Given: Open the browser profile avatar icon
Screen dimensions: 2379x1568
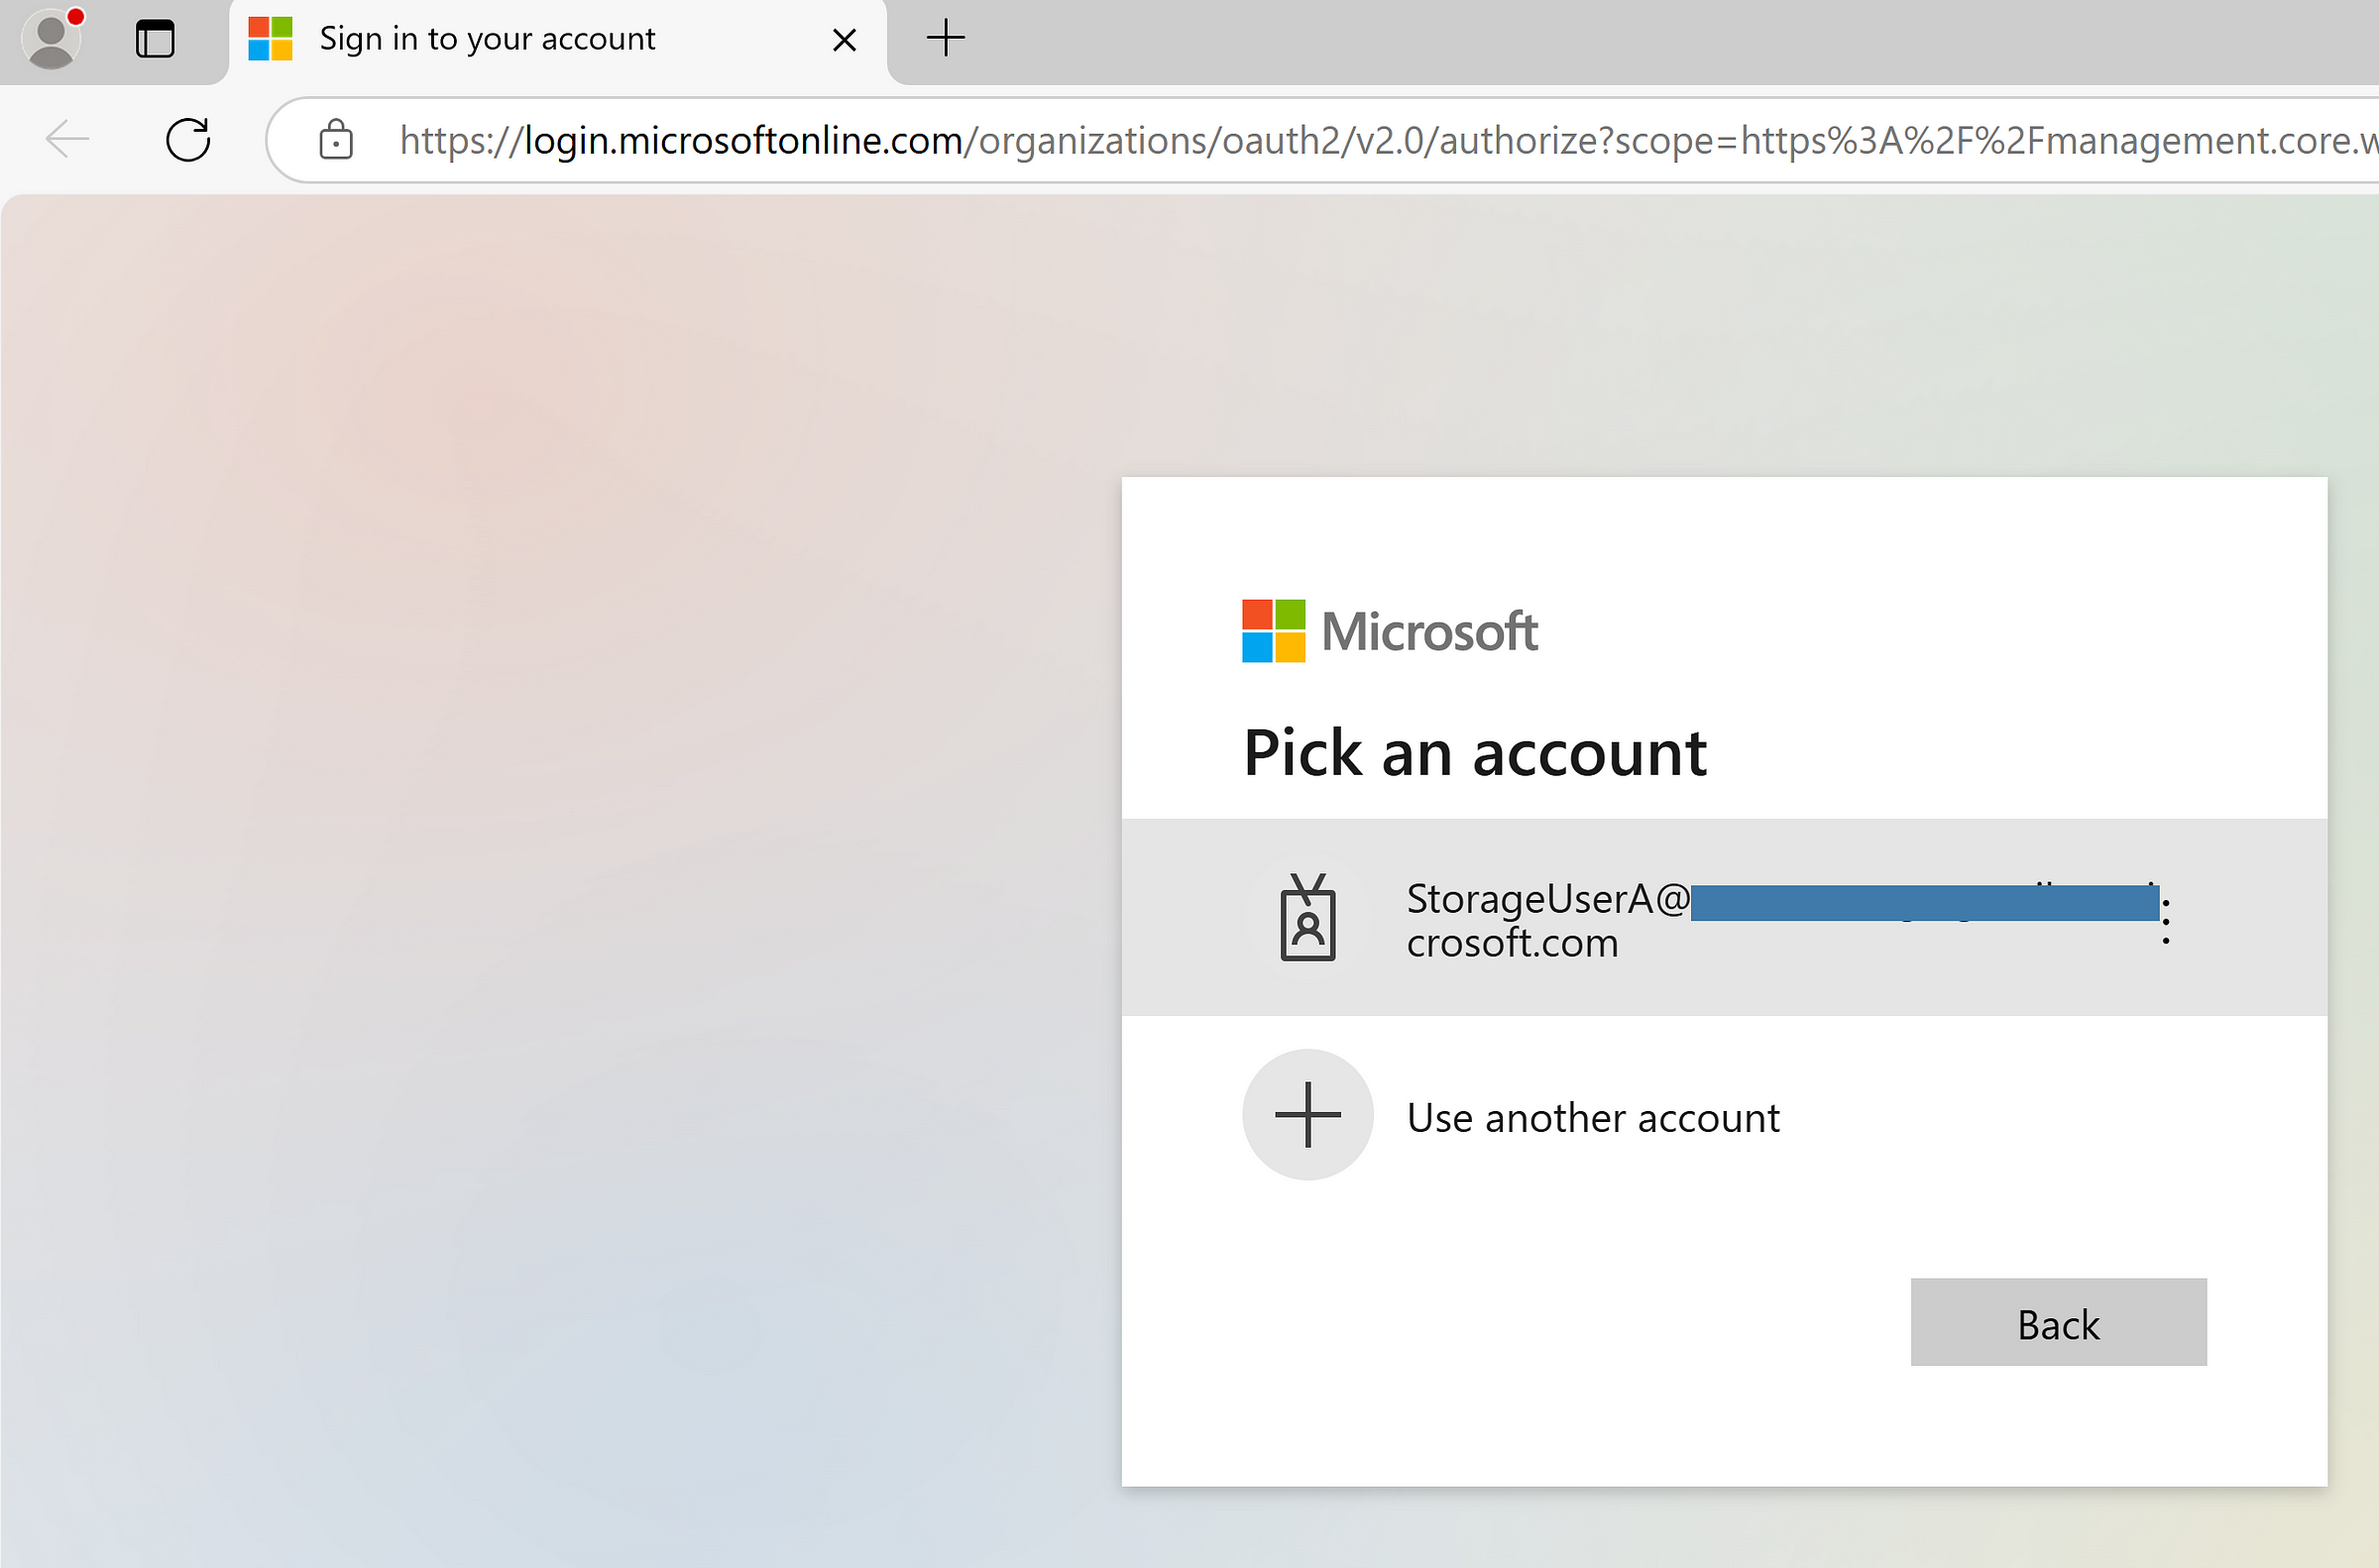Looking at the screenshot, I should point(52,39).
